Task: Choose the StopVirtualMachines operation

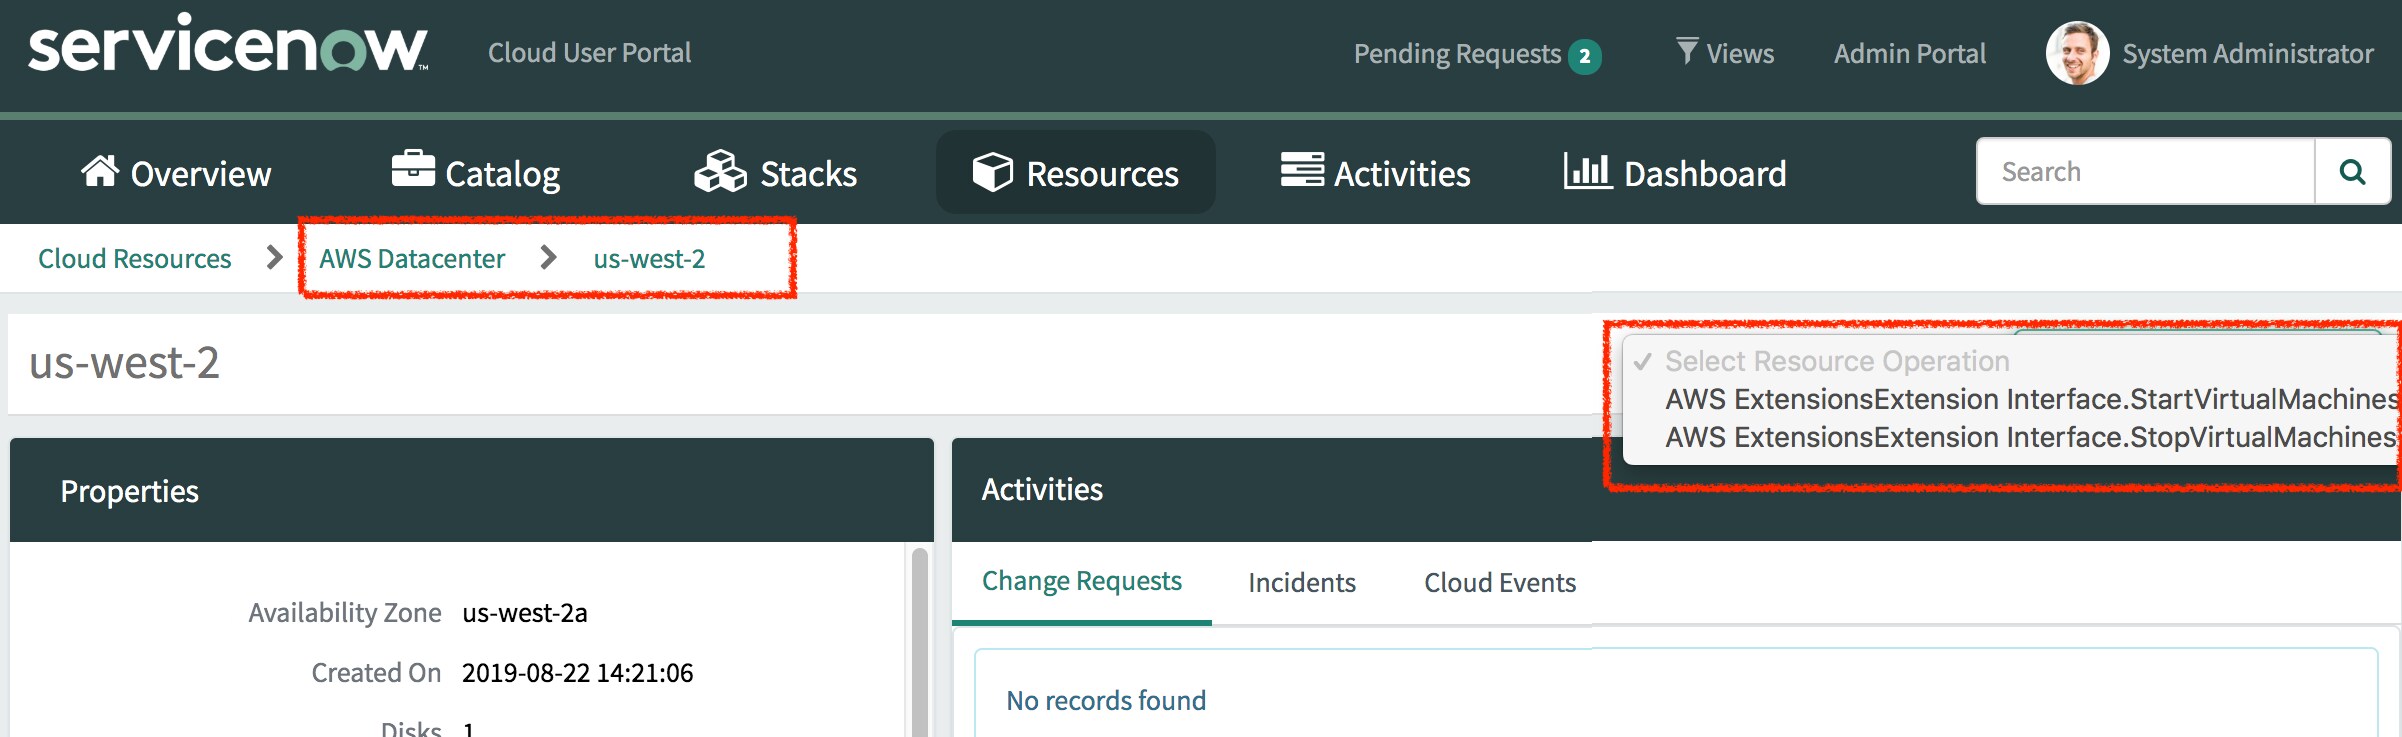Action: tap(2010, 437)
